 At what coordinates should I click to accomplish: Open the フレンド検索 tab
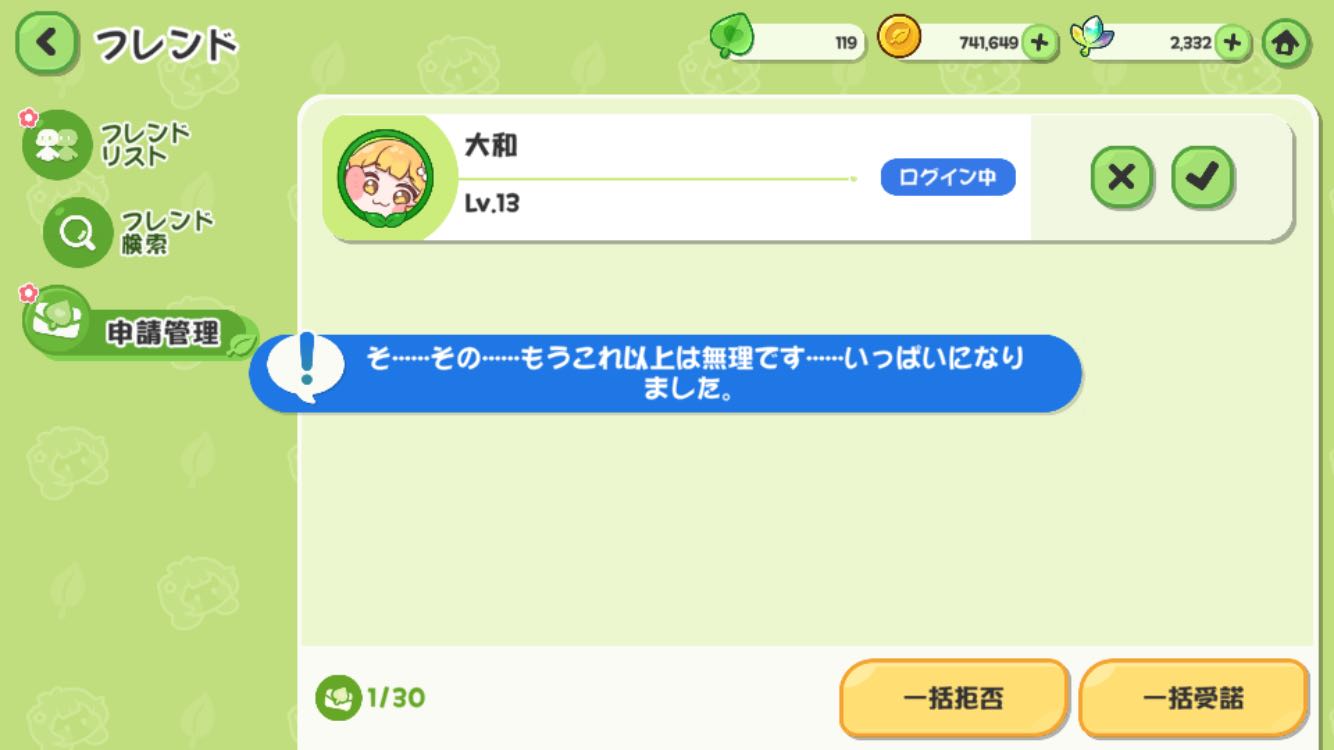pos(128,232)
